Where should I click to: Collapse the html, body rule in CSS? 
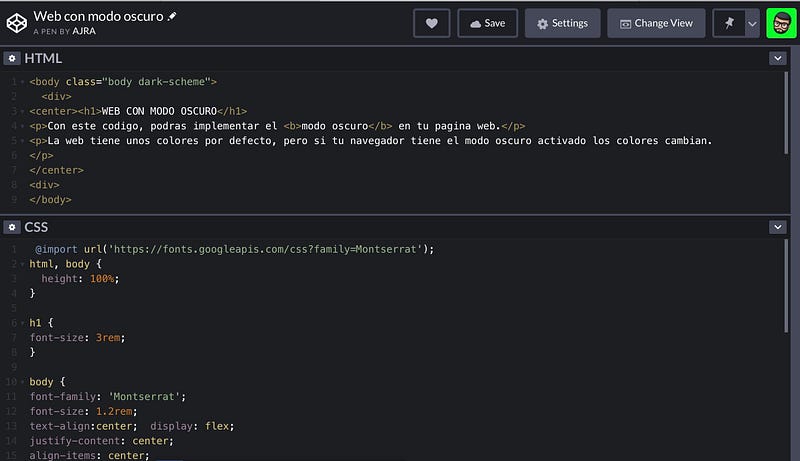[x=21, y=264]
